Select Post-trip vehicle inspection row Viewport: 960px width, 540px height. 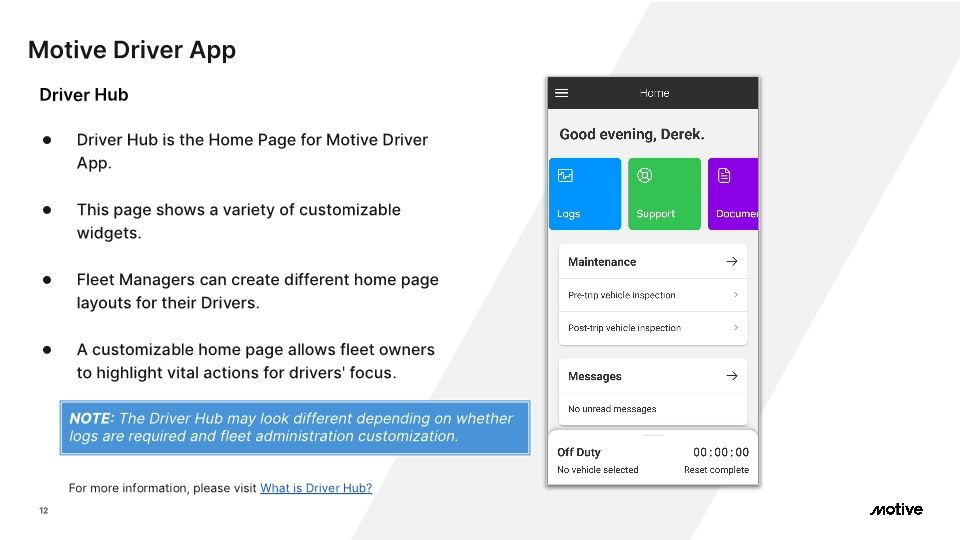[x=653, y=328]
